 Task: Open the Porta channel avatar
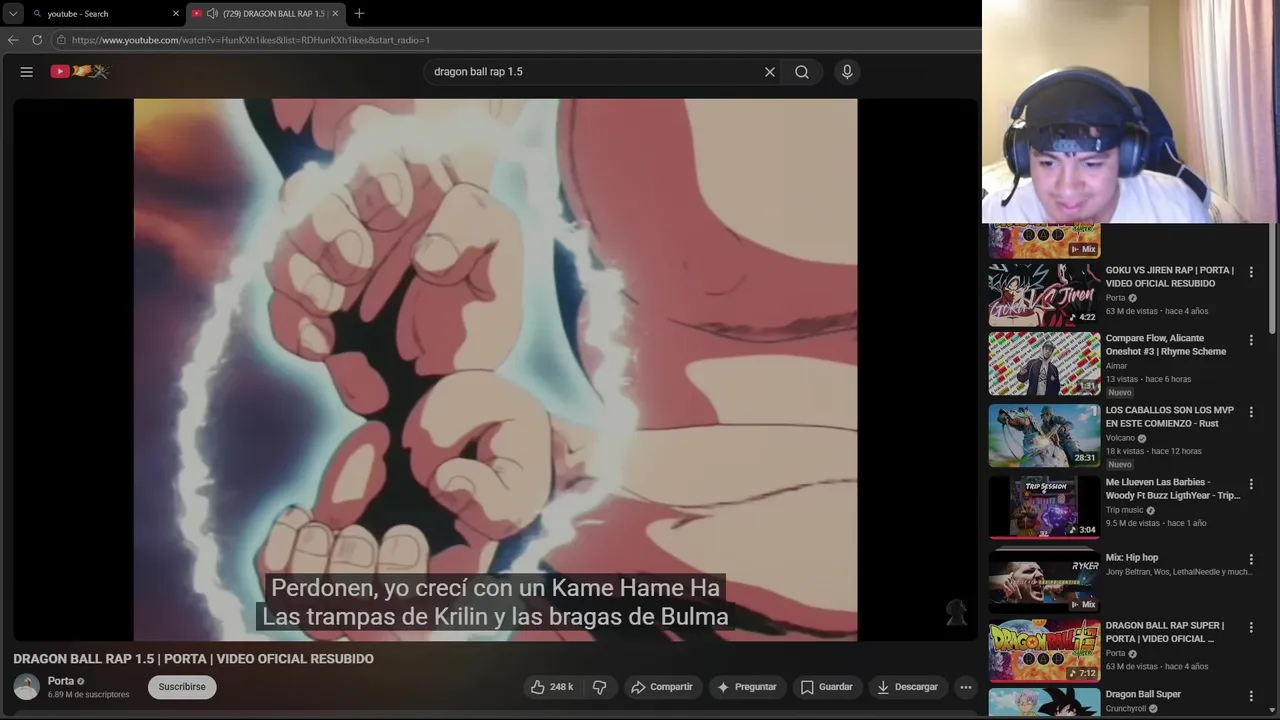point(27,687)
